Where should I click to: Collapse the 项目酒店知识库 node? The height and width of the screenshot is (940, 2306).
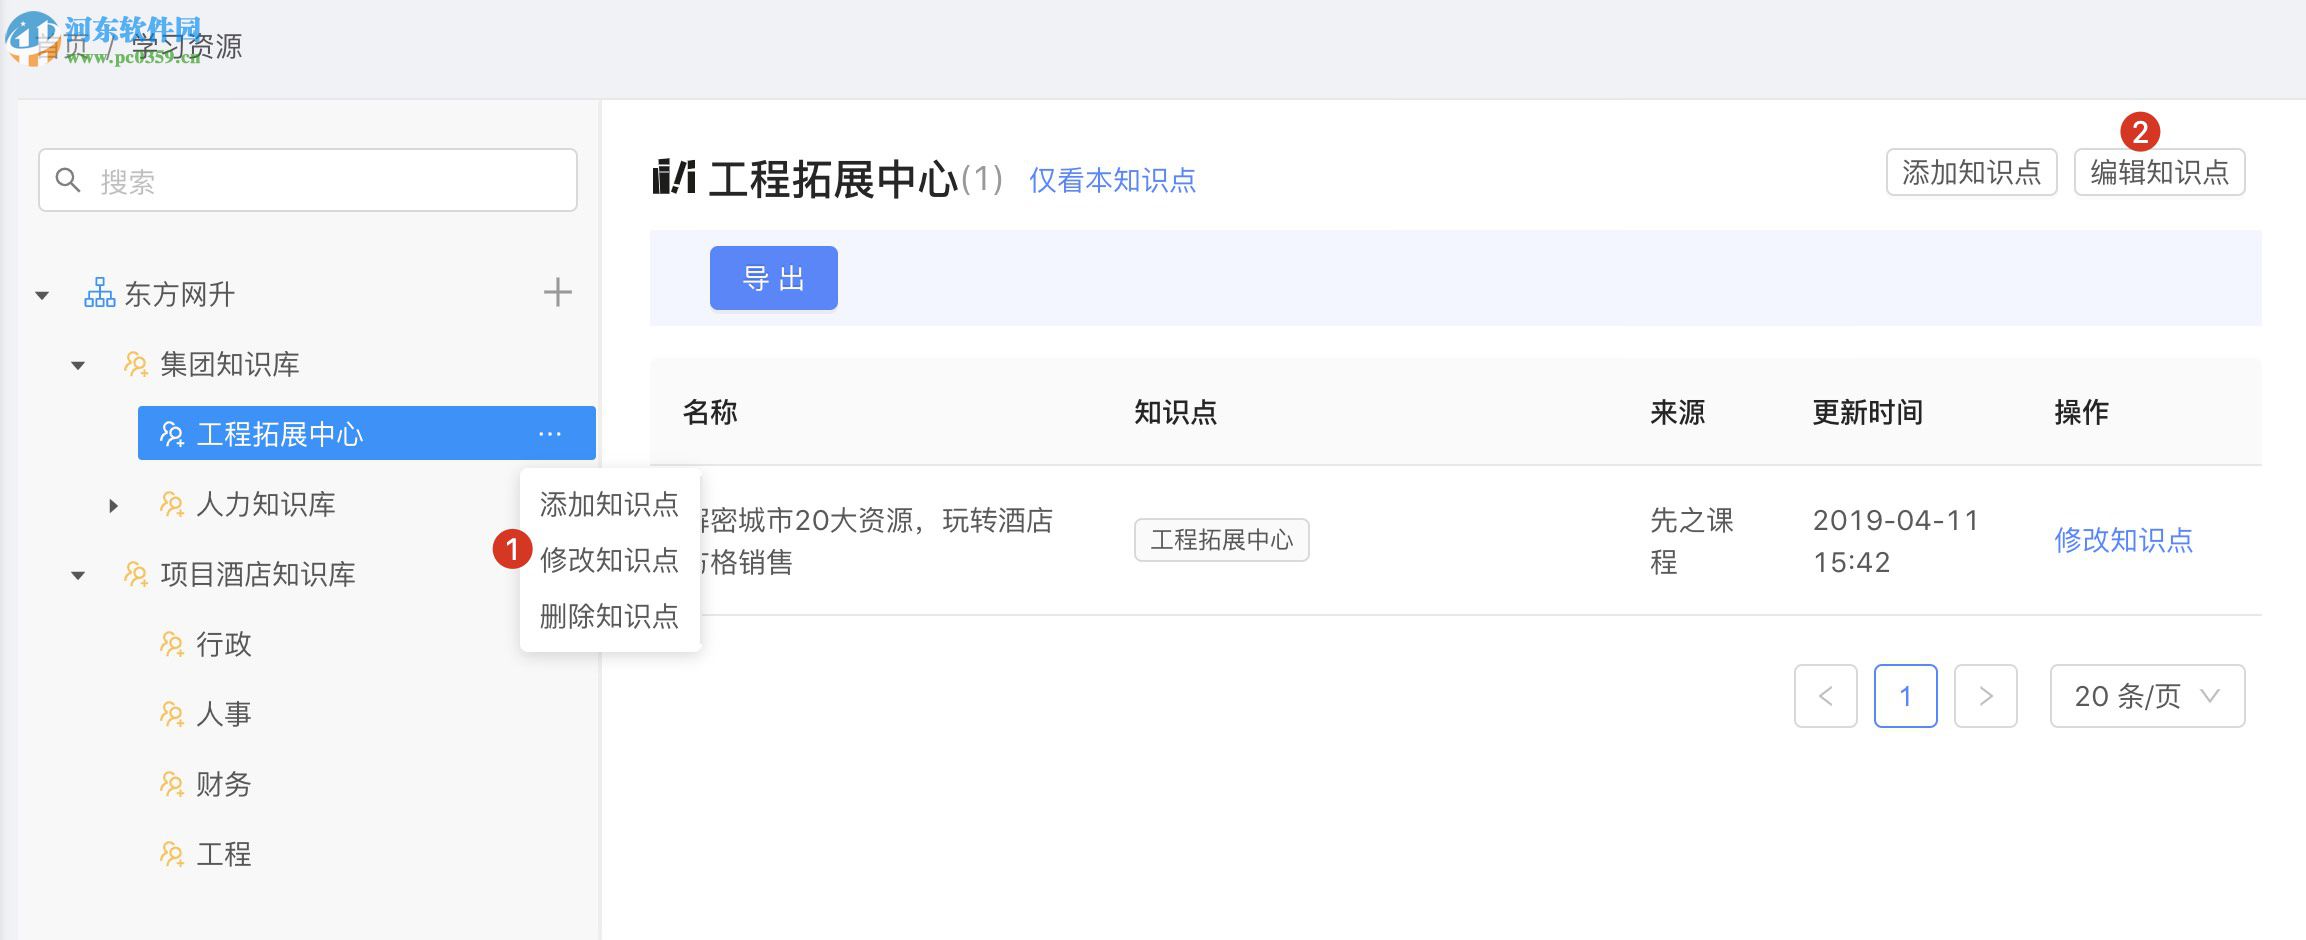[78, 575]
